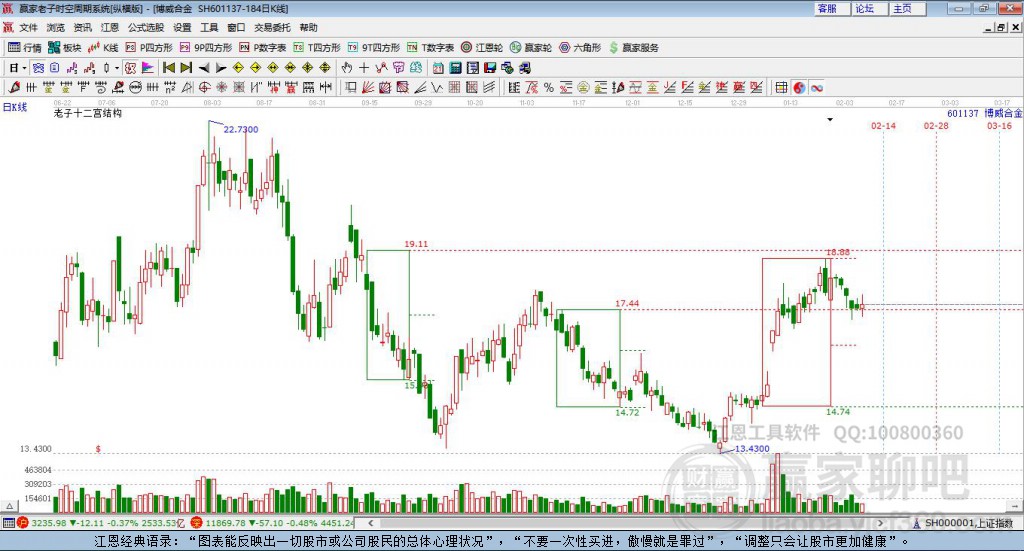Open the T数字表 tool
This screenshot has width=1024, height=551.
coord(430,48)
